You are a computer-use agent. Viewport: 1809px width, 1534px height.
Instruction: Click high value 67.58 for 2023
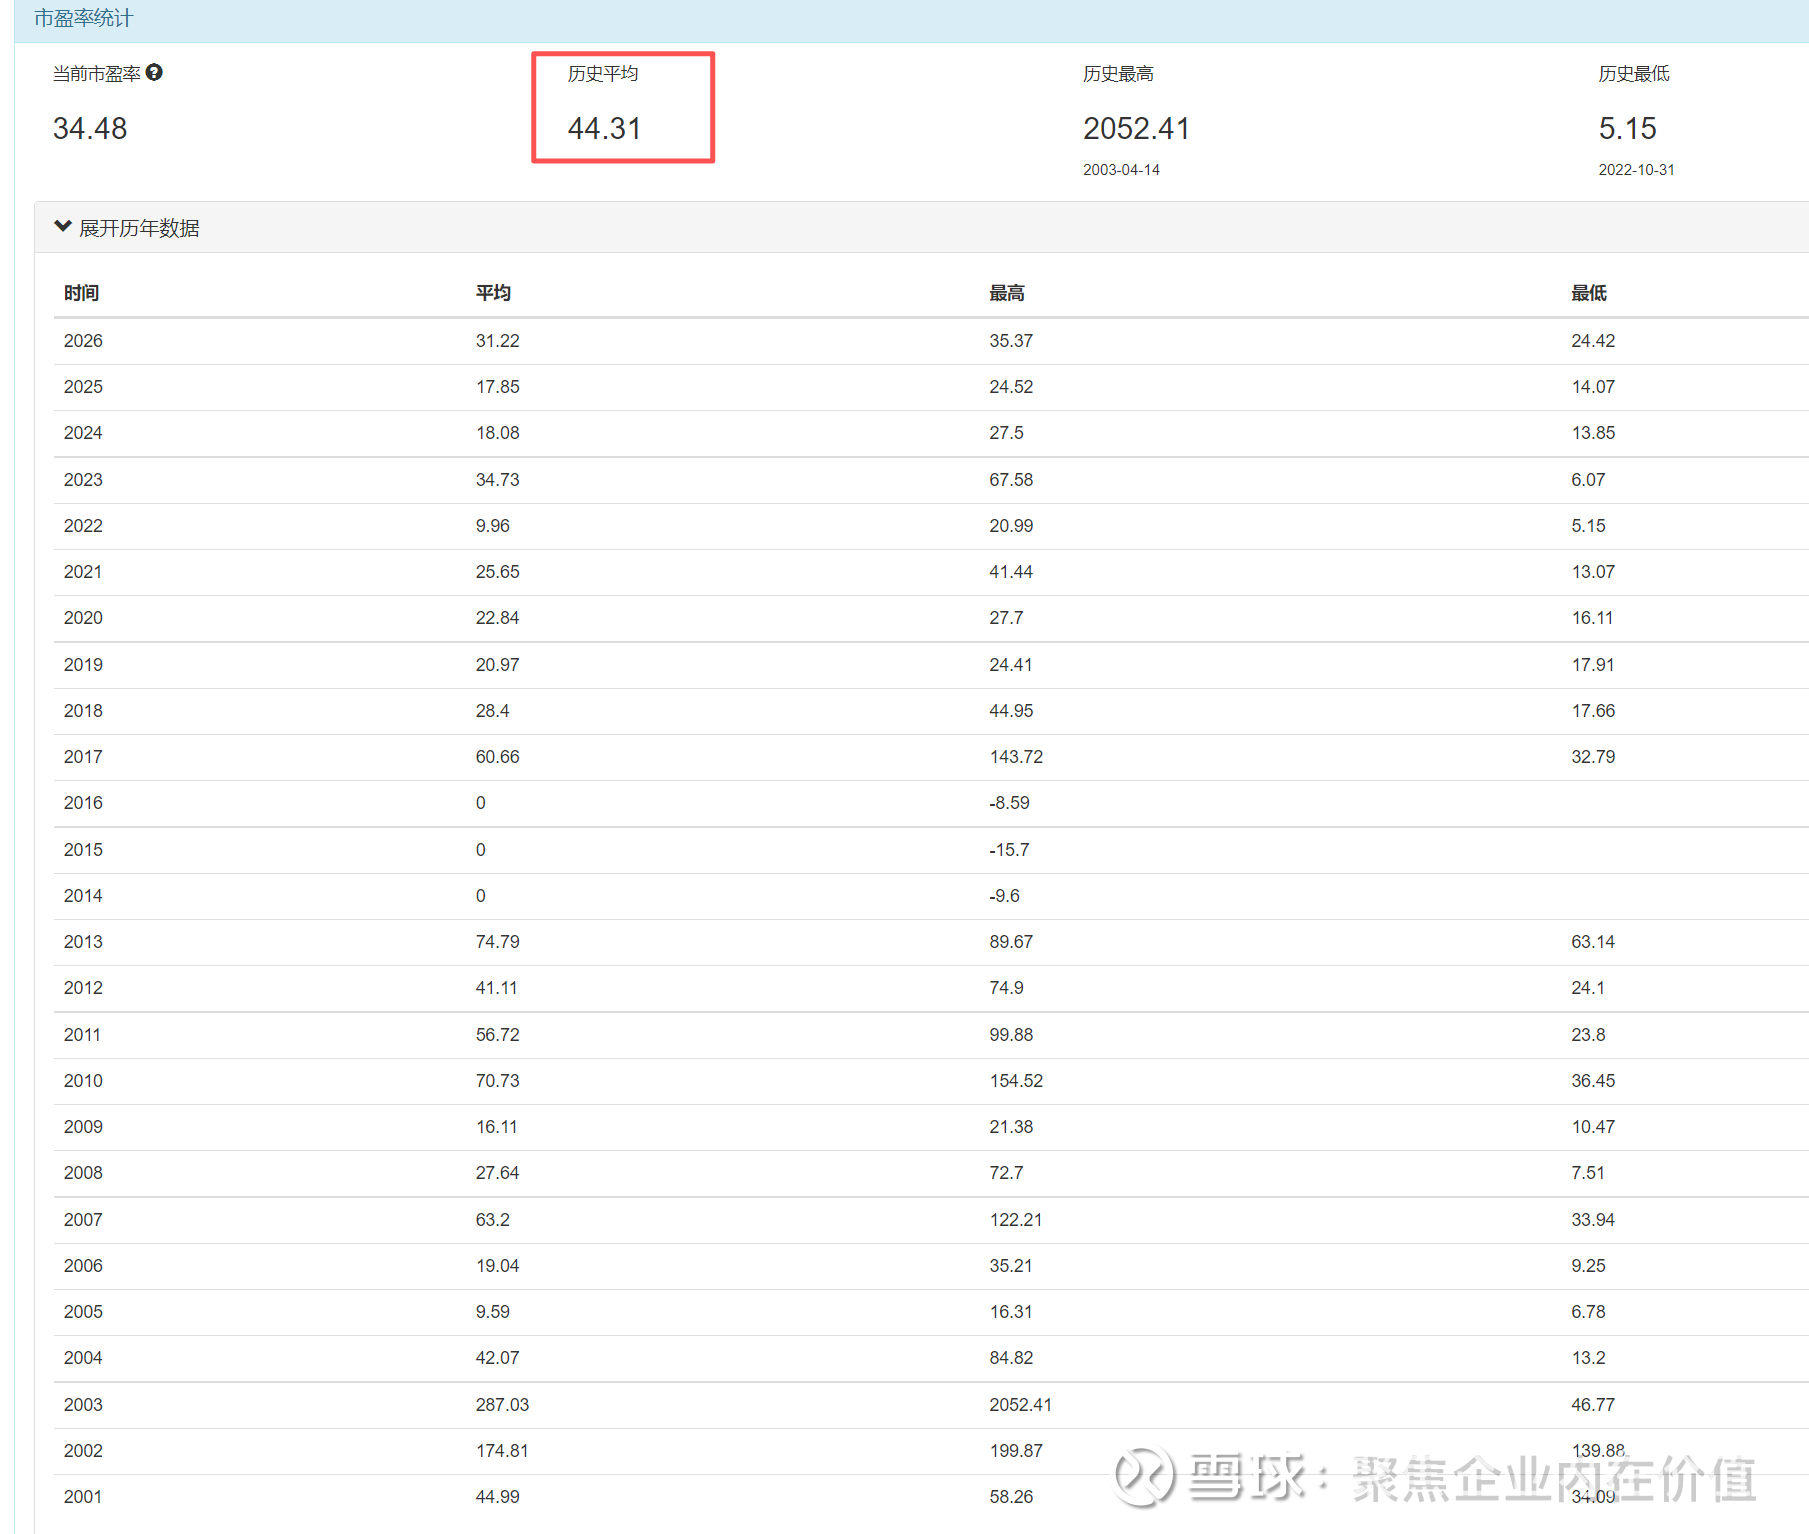point(1011,480)
